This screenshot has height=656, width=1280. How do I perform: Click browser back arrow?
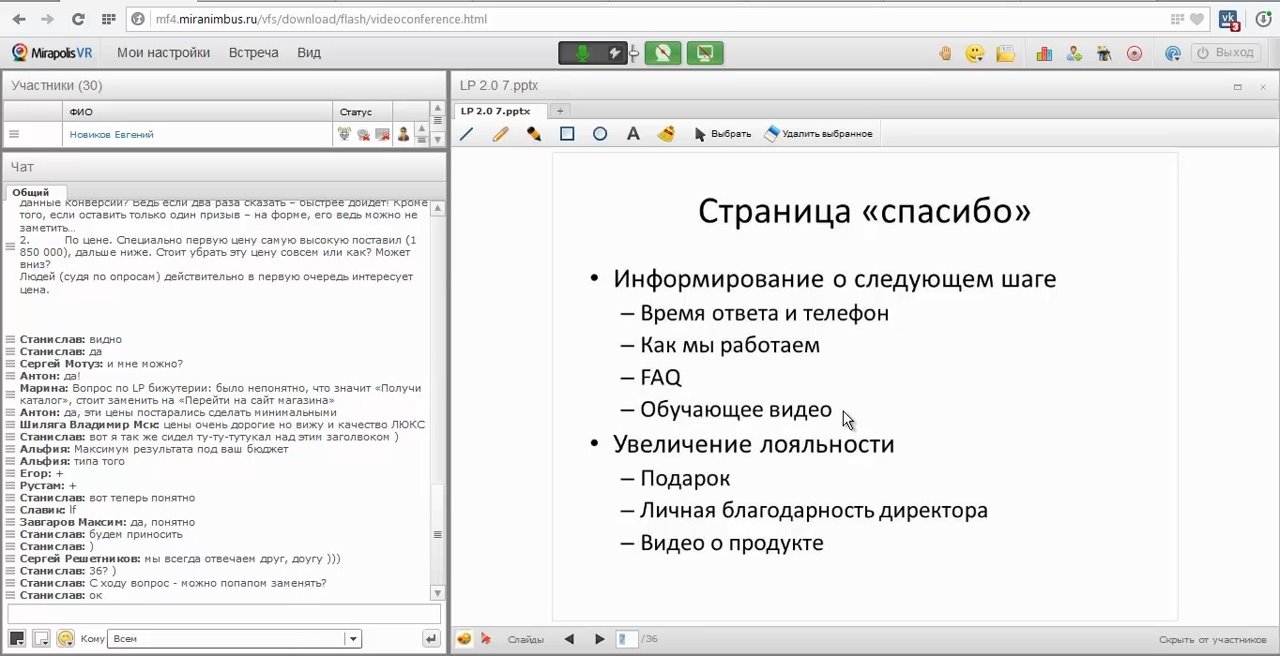[x=19, y=19]
